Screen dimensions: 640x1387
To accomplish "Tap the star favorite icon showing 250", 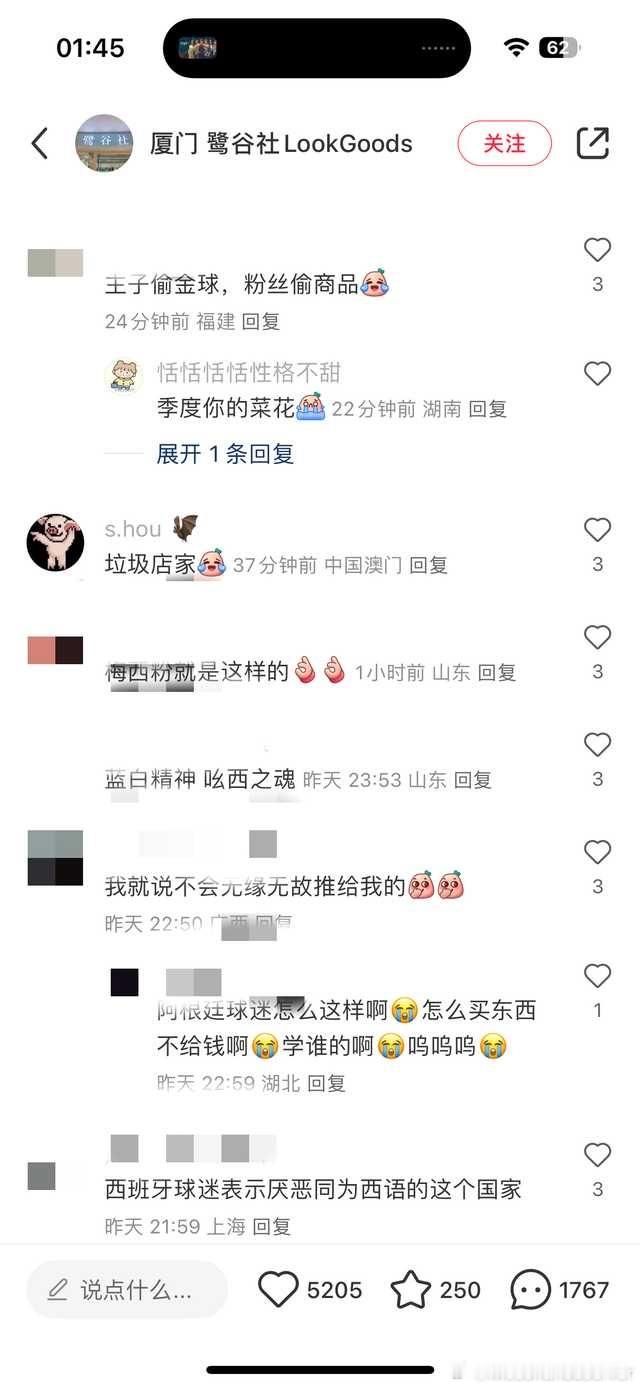I will click(x=410, y=1290).
